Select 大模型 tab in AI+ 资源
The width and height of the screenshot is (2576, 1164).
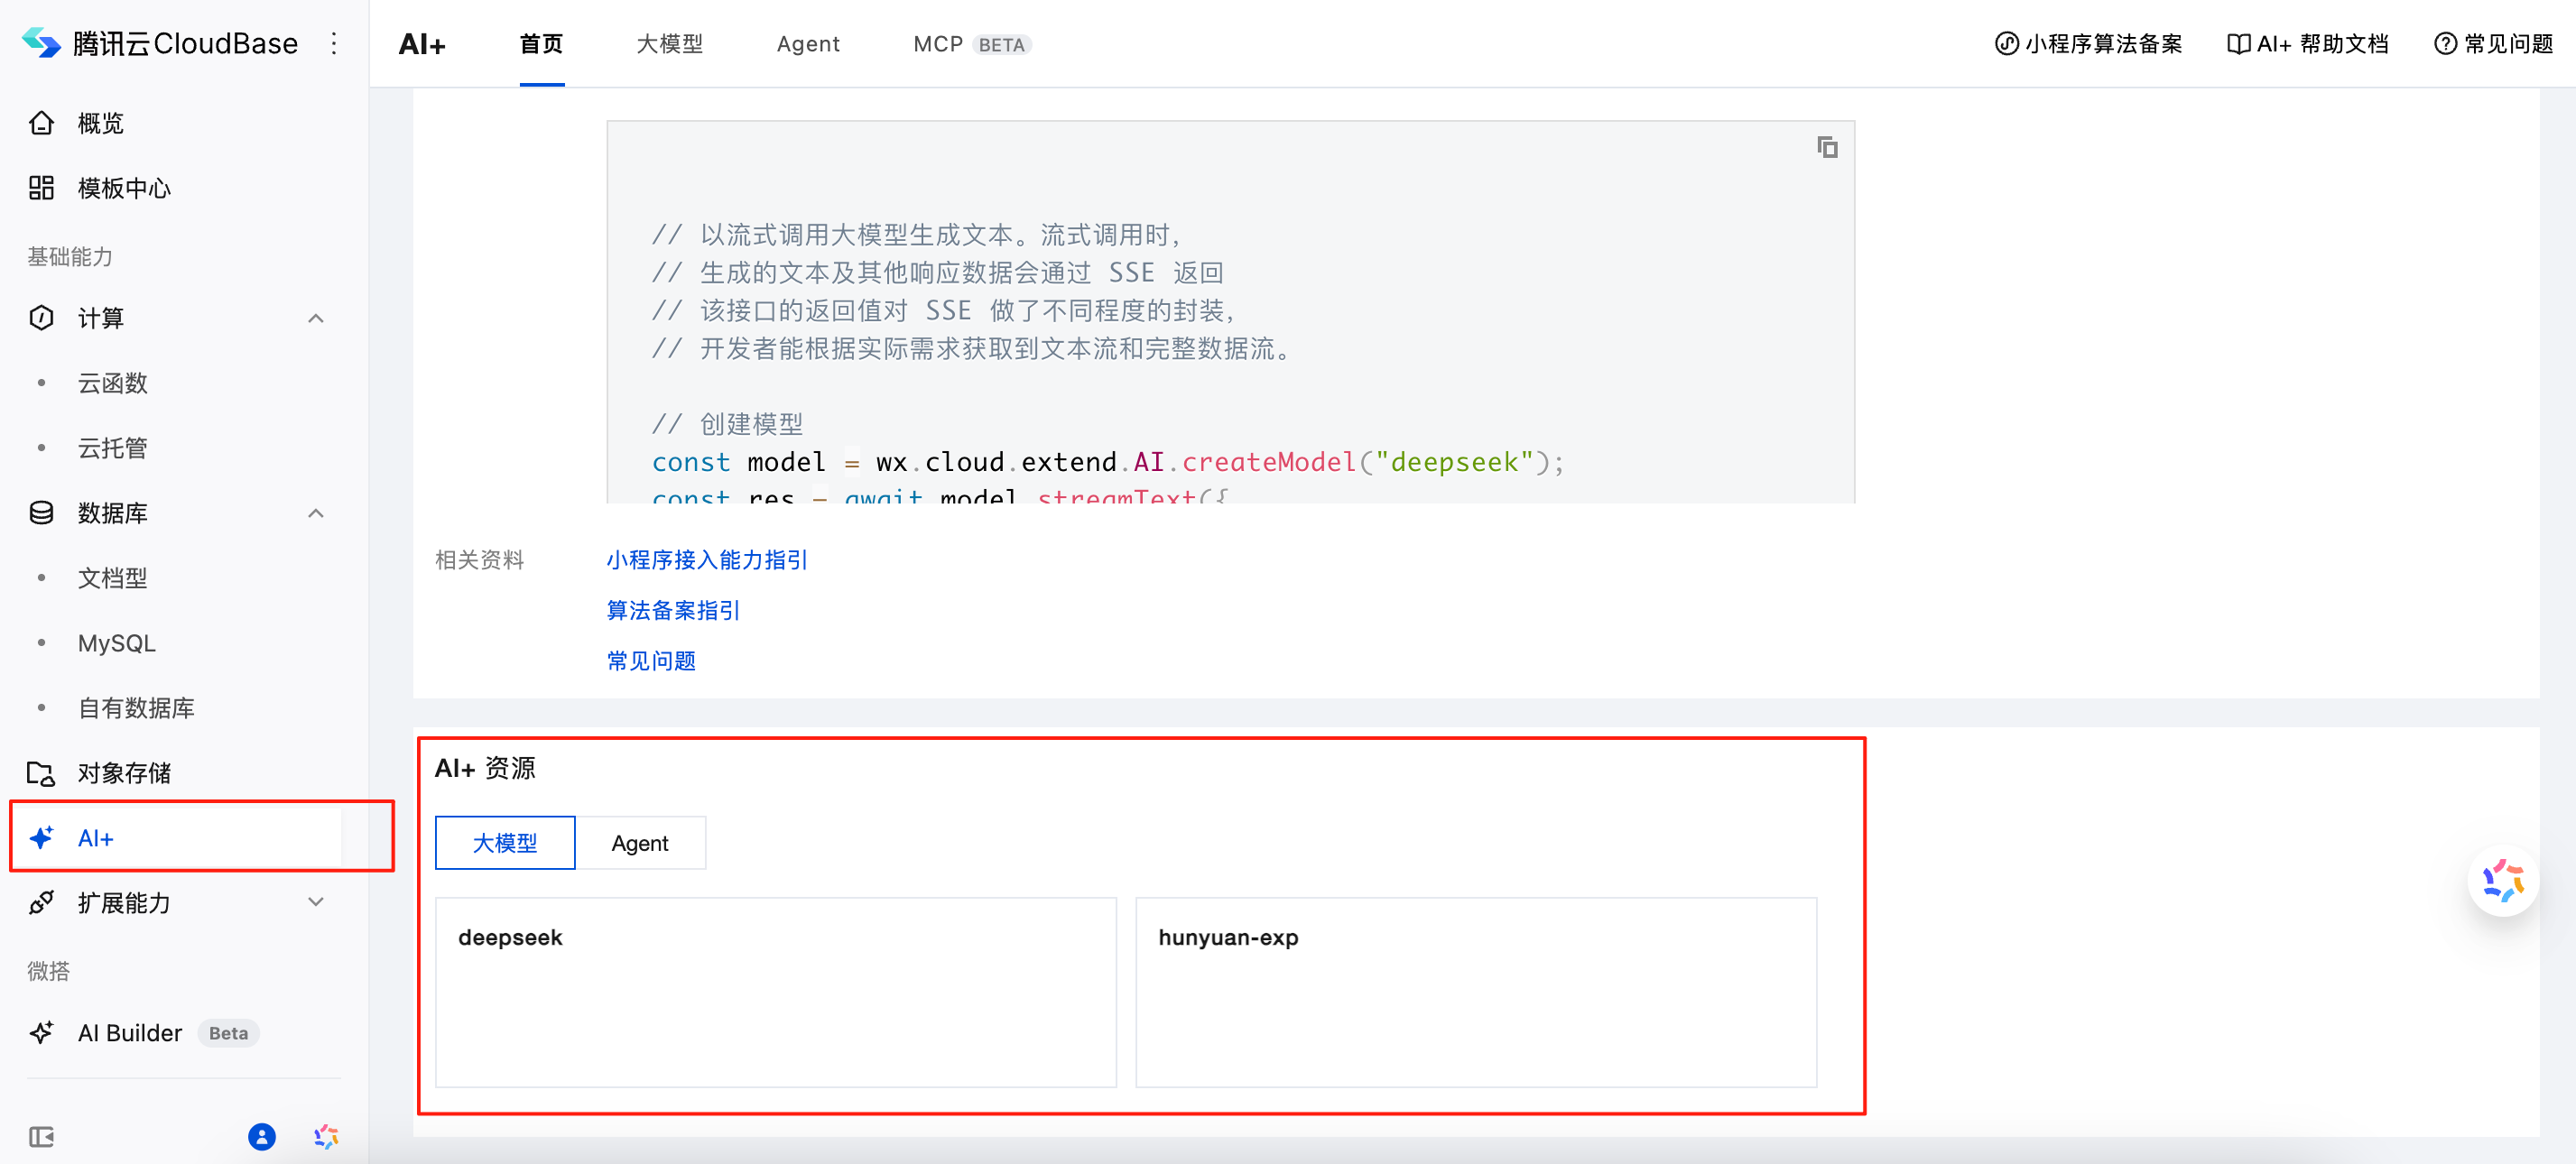coord(505,843)
